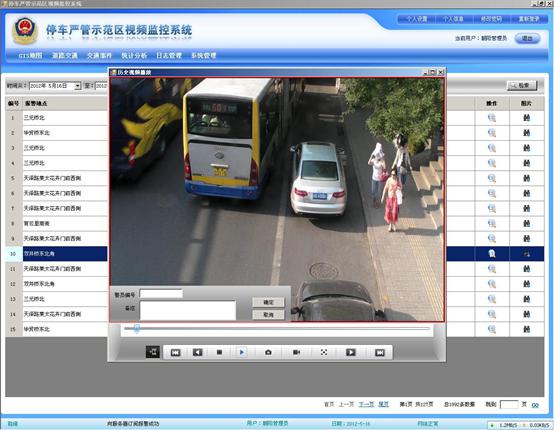Image resolution: width=555 pixels, height=430 pixels.
Task: Open the 交通事件 menu
Action: 99,56
